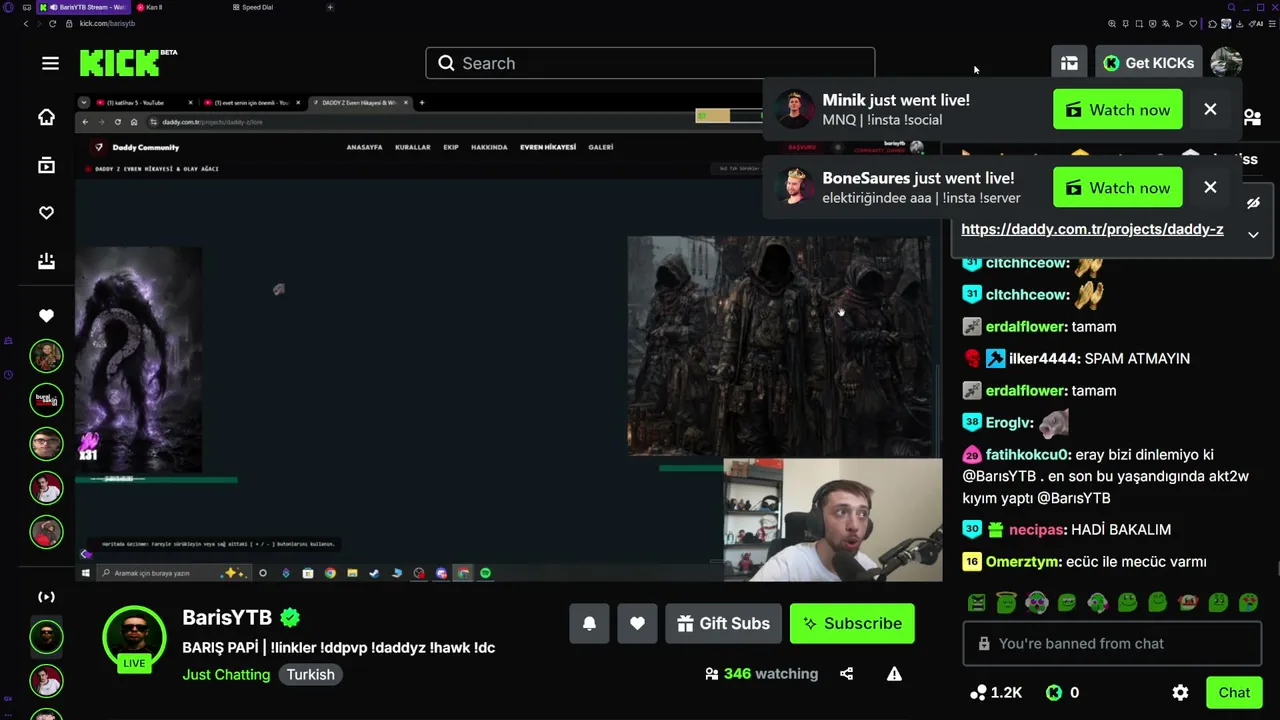Open the Kick hamburger menu
Image resolution: width=1280 pixels, height=720 pixels.
click(x=50, y=63)
